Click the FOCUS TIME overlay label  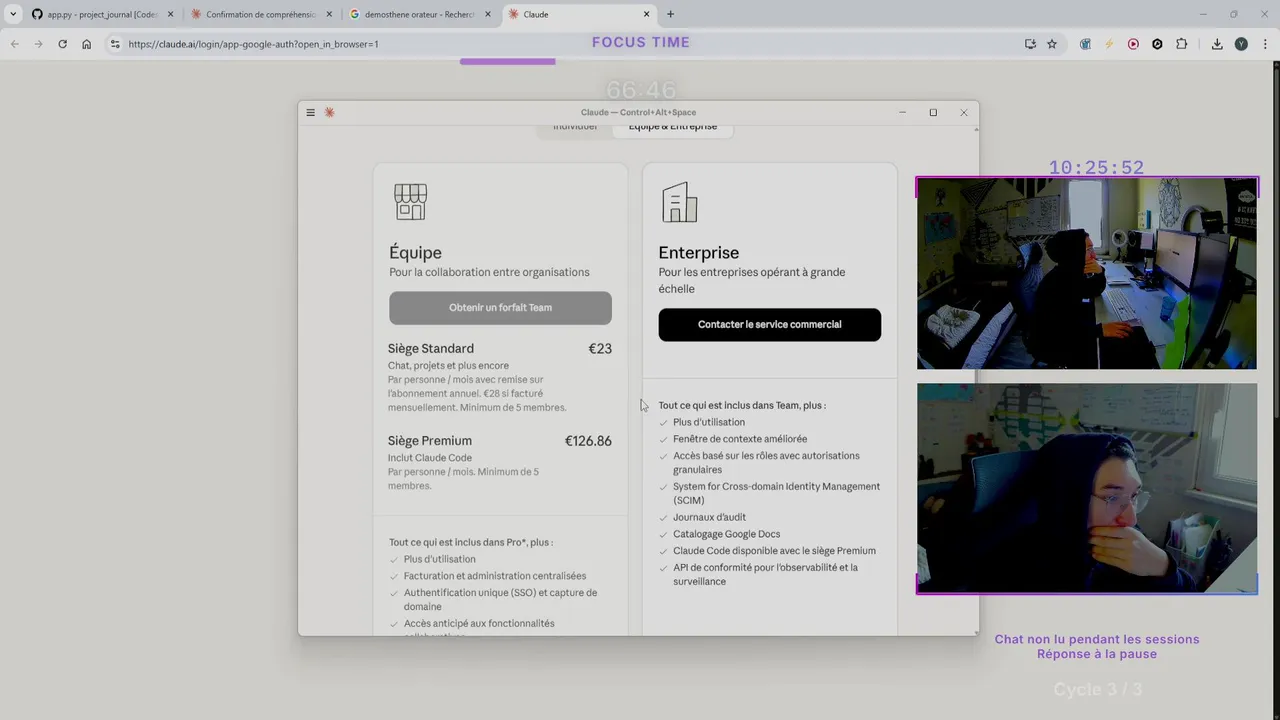click(641, 42)
